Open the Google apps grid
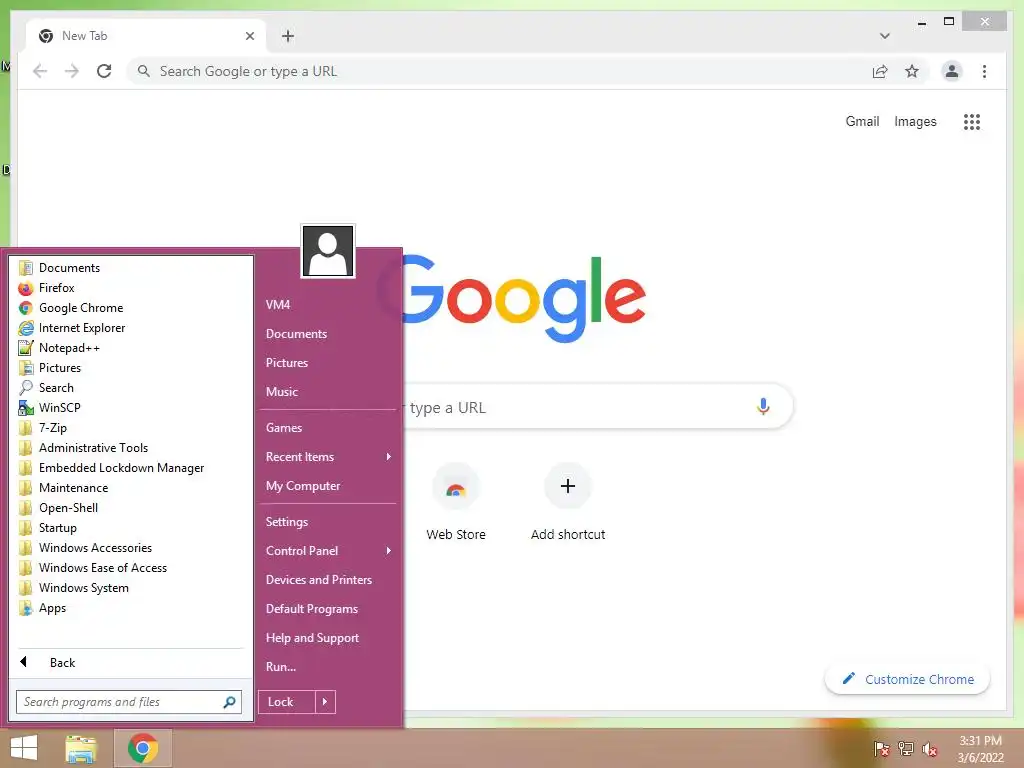 972,121
